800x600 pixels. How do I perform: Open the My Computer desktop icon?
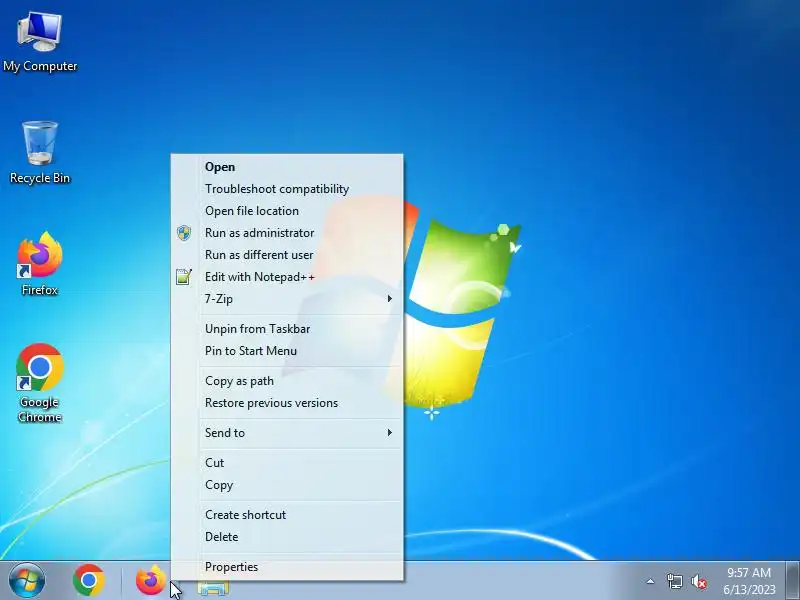pos(40,42)
